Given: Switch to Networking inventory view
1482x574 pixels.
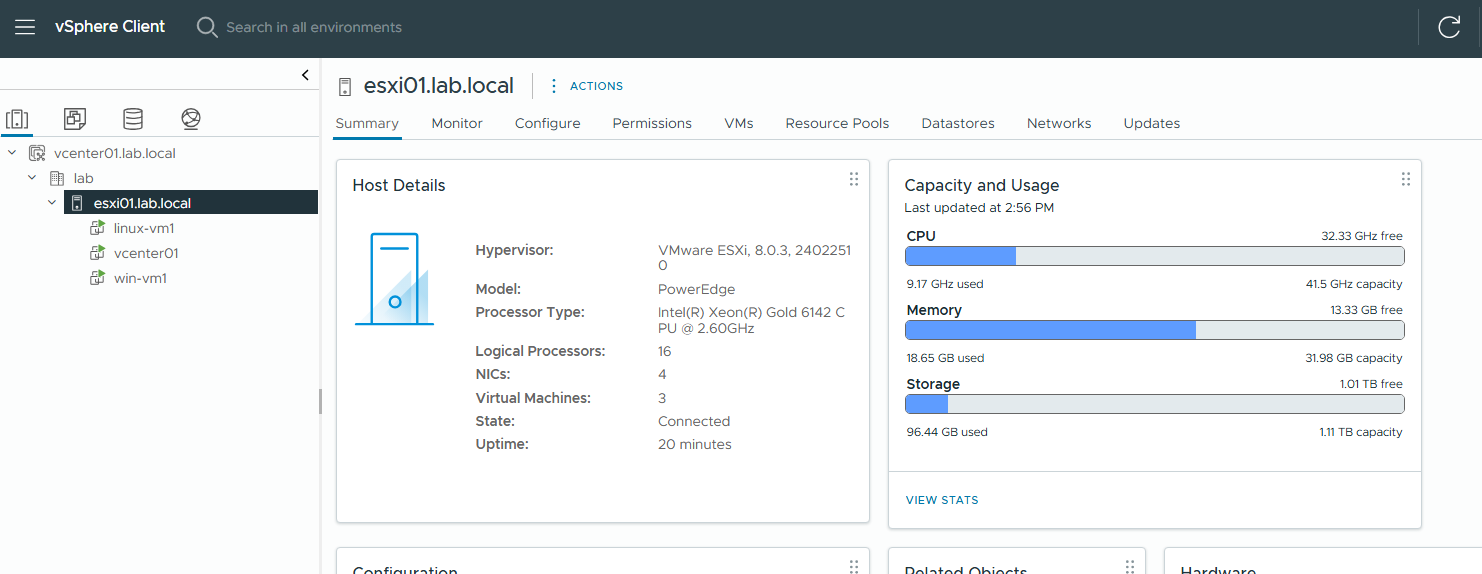Looking at the screenshot, I should pyautogui.click(x=191, y=119).
